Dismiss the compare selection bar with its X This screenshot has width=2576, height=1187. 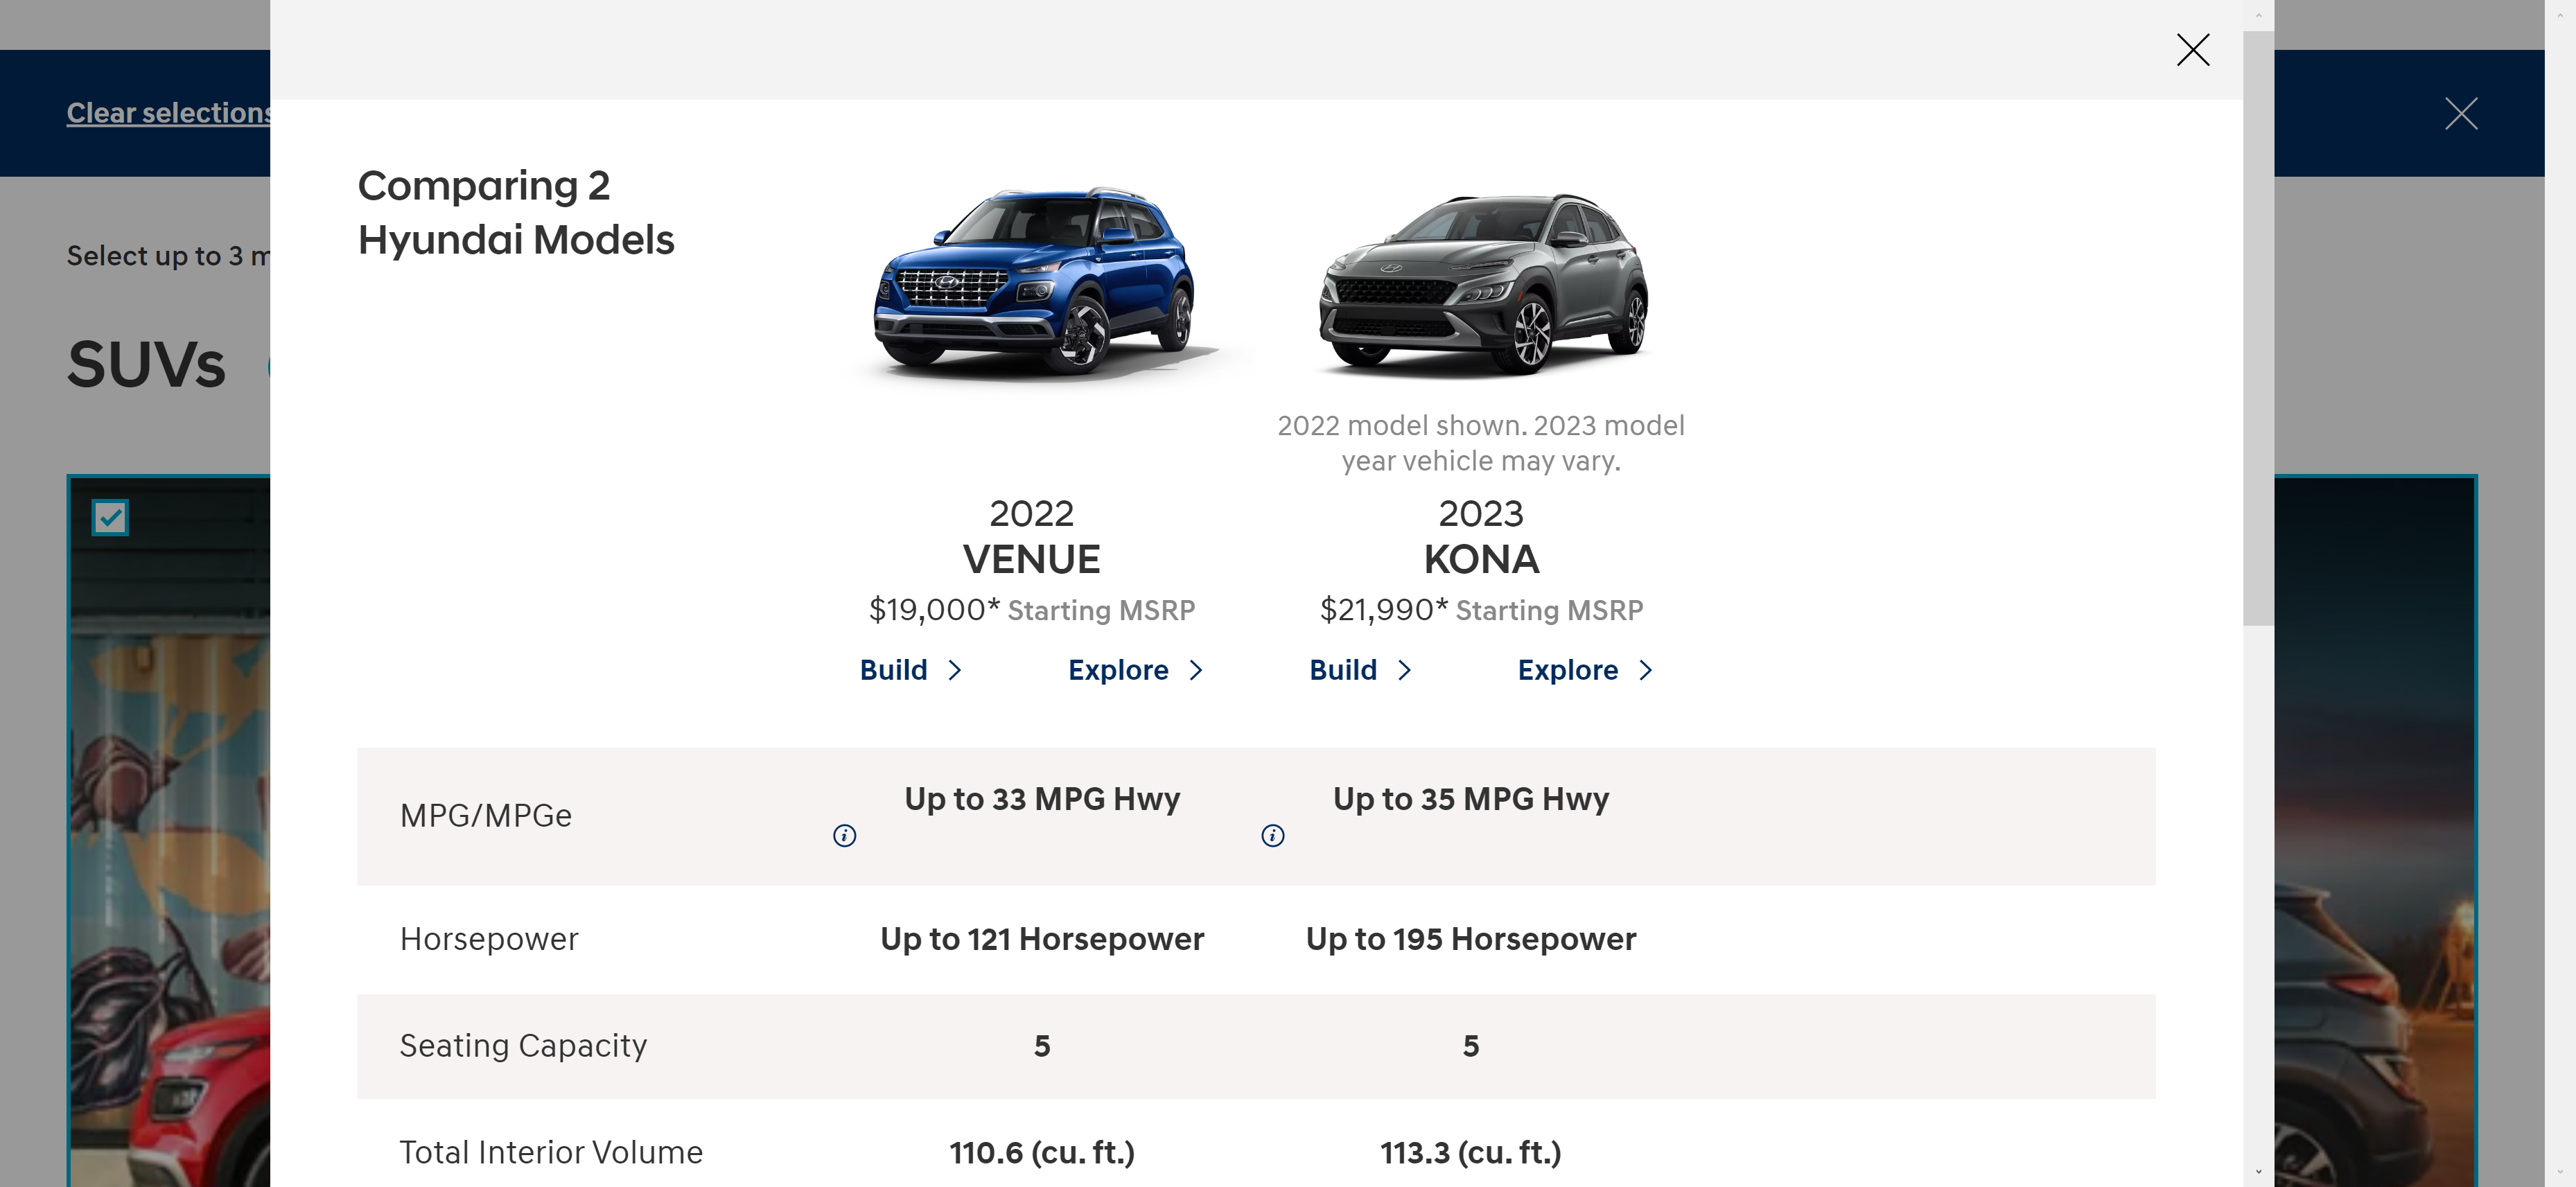click(2461, 113)
